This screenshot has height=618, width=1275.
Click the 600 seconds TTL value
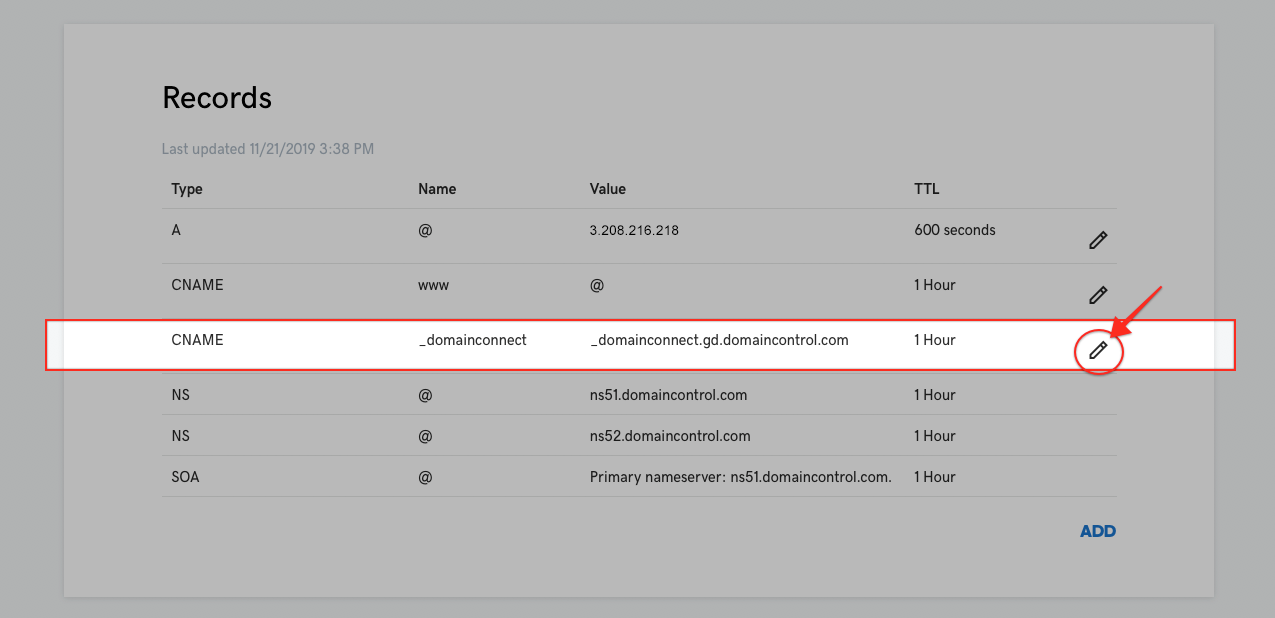pos(955,230)
